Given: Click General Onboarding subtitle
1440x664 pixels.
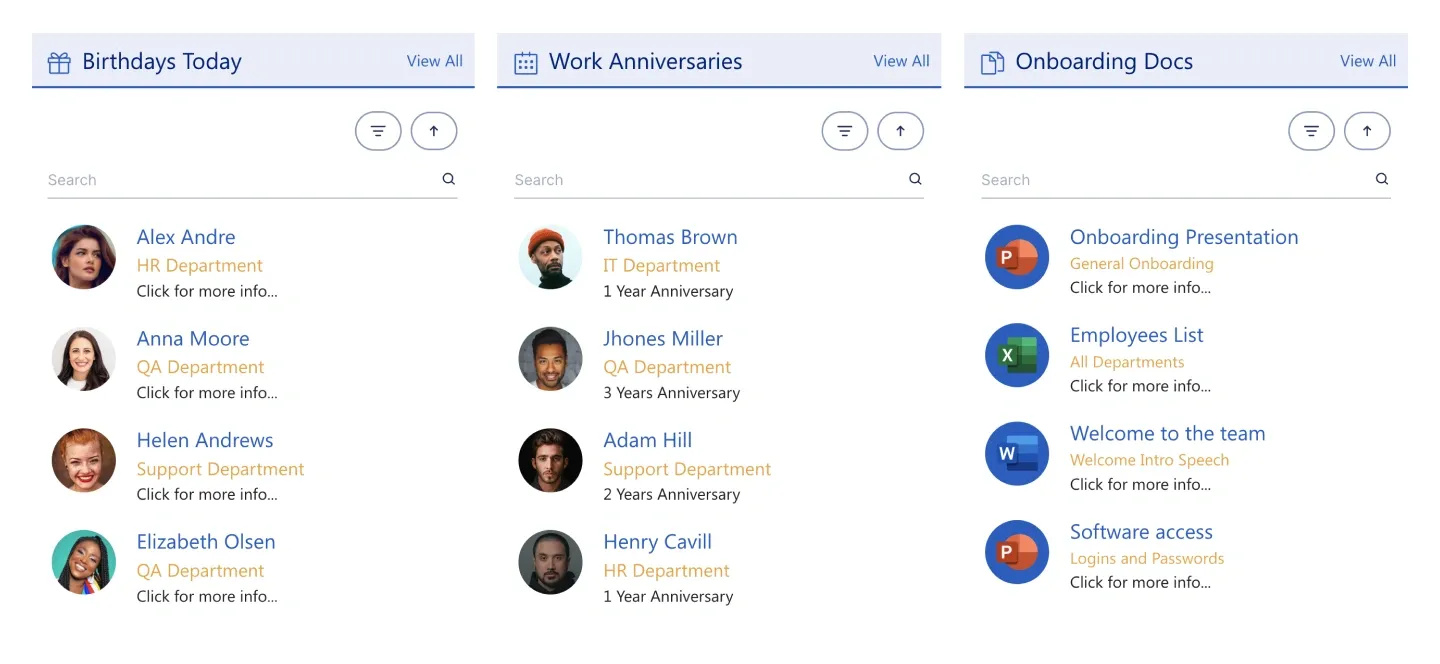Looking at the screenshot, I should click(x=1141, y=264).
